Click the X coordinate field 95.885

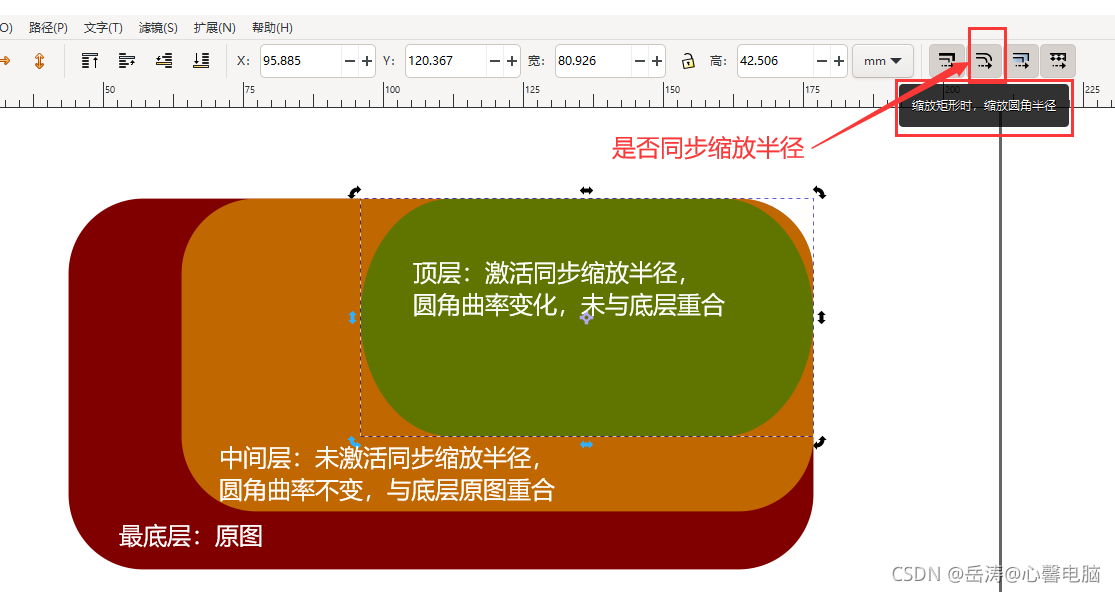tap(301, 61)
